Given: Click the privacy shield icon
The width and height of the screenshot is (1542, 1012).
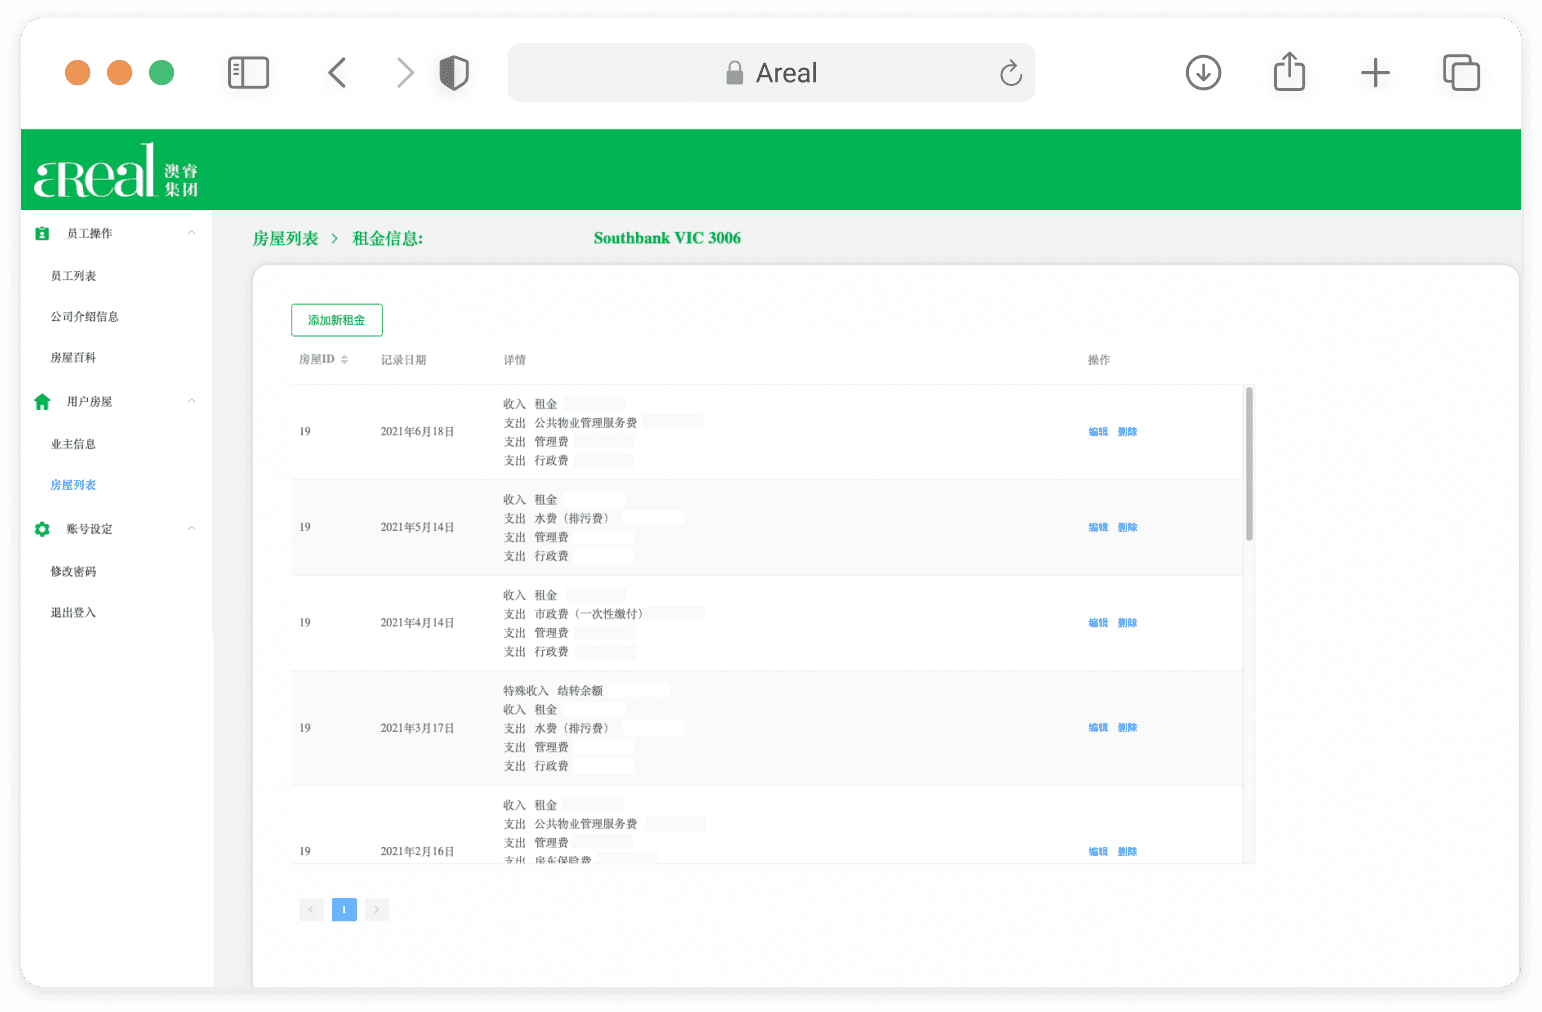Looking at the screenshot, I should click(x=454, y=73).
